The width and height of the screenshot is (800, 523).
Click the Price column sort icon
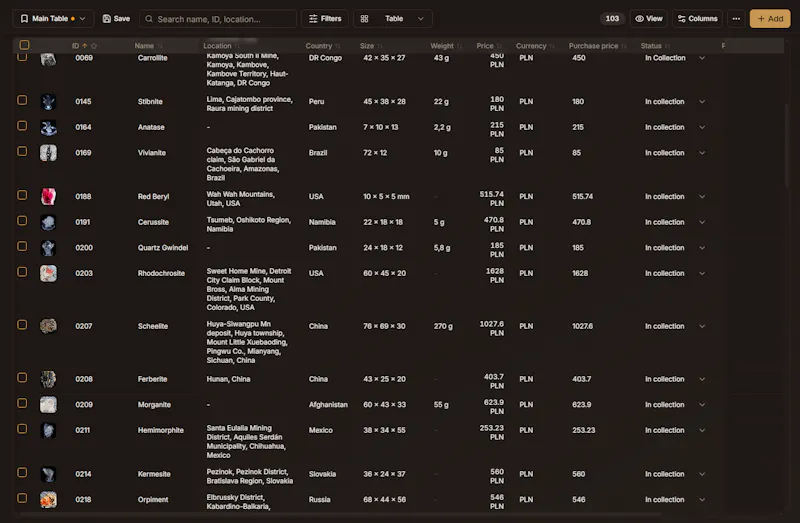(x=498, y=46)
